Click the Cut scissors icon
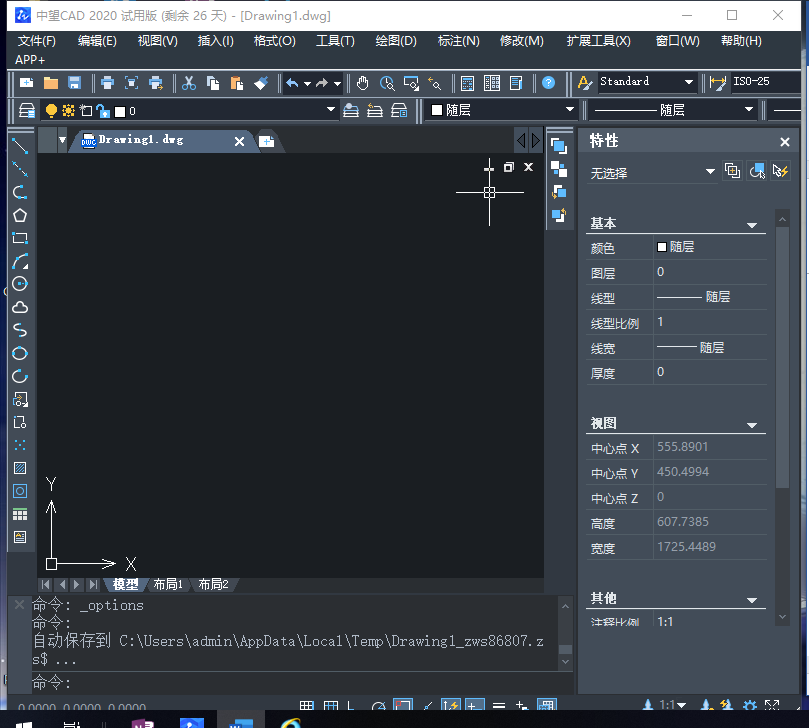809x728 pixels. point(189,83)
